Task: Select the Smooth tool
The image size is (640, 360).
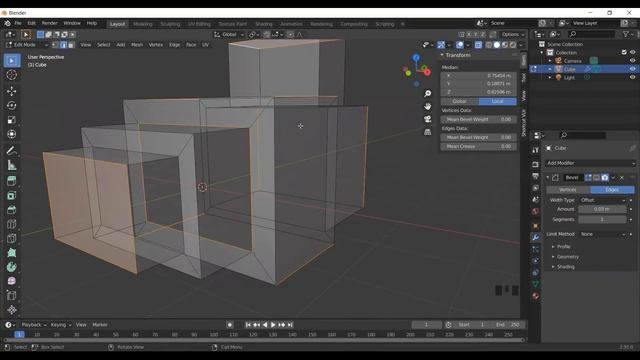Action: click(12, 281)
